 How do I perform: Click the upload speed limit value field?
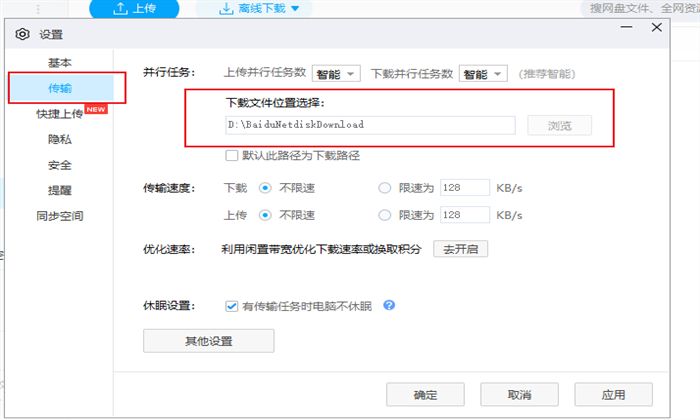pyautogui.click(x=464, y=215)
